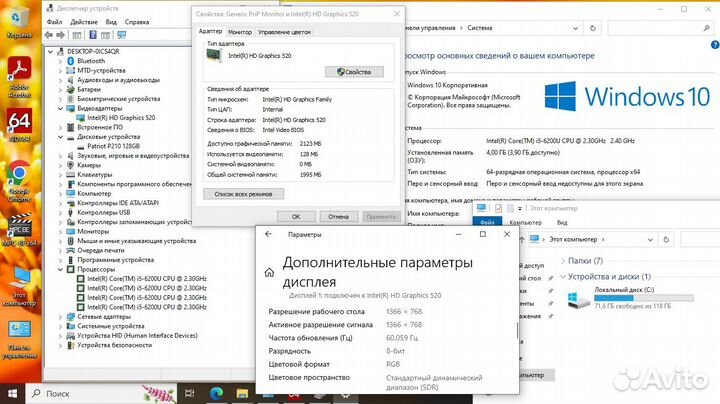Click the Этот компьютер breadcrumb in explorer
The height and width of the screenshot is (404, 720).
tap(573, 239)
